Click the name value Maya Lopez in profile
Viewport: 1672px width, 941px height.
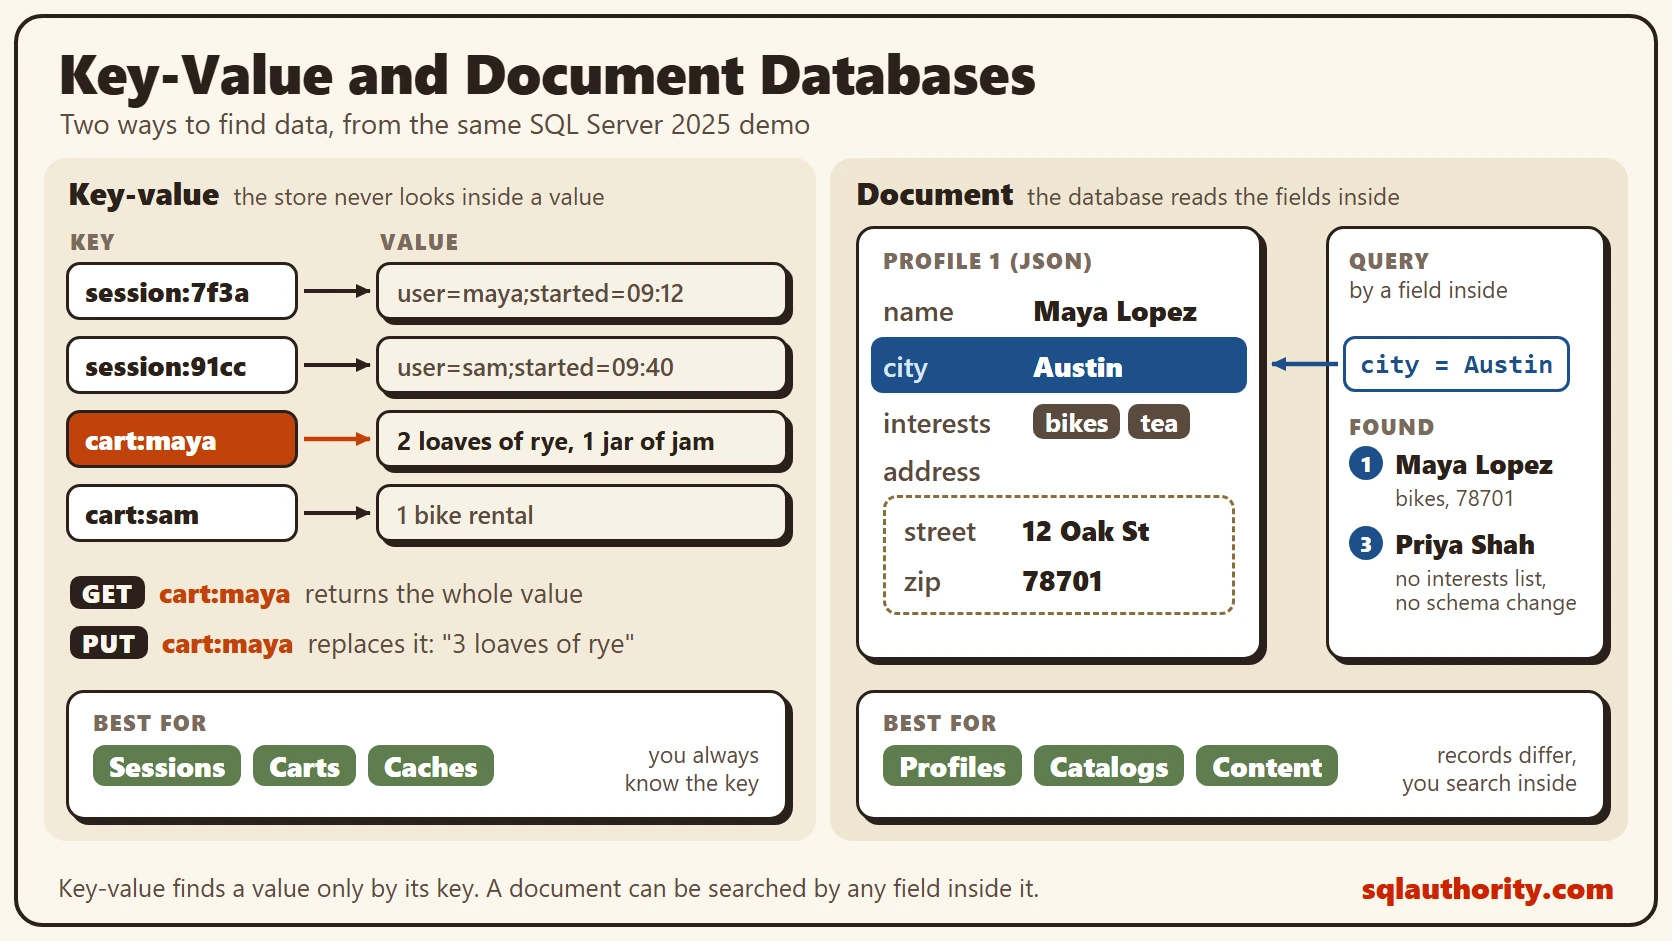tap(1115, 312)
